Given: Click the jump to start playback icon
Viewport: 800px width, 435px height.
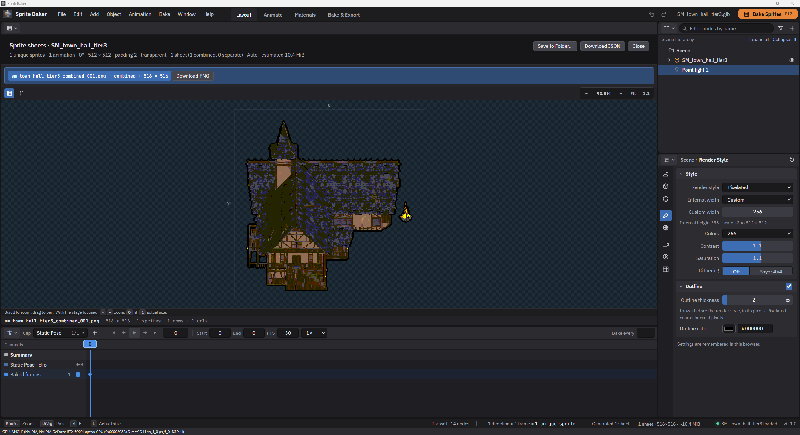Looking at the screenshot, I should [x=113, y=334].
